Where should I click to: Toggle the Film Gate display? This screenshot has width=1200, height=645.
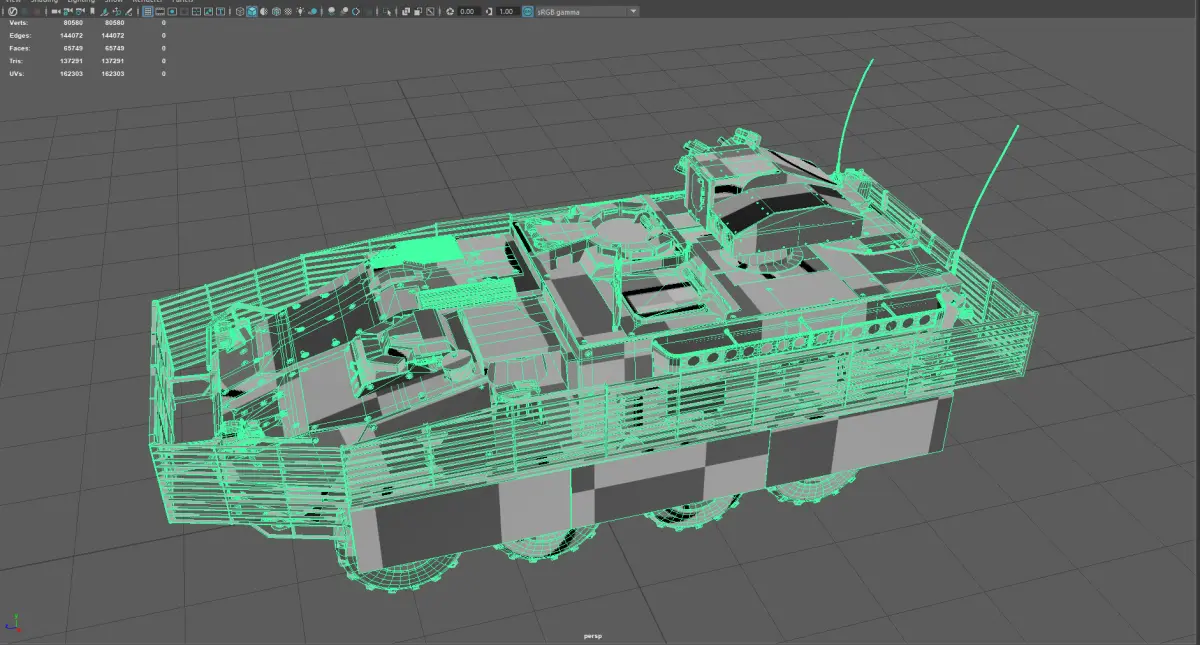(160, 11)
